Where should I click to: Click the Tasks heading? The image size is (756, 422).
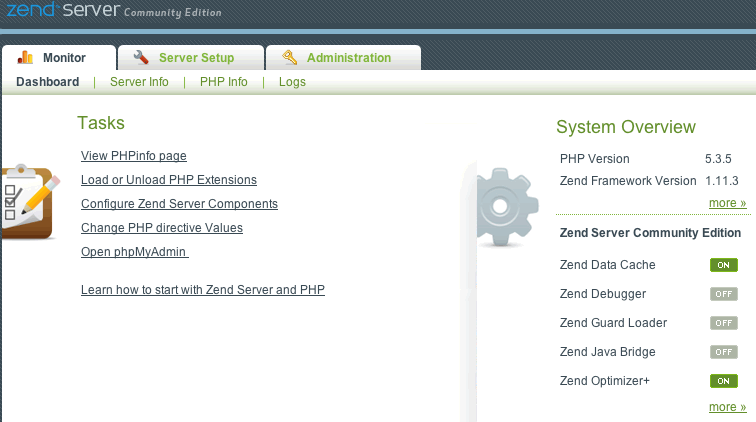click(101, 123)
